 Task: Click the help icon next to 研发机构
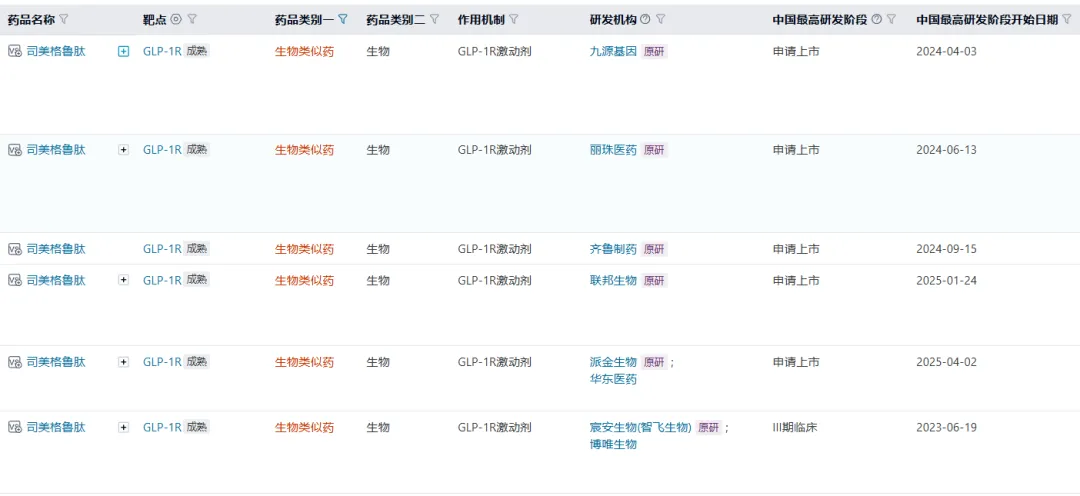tap(645, 19)
